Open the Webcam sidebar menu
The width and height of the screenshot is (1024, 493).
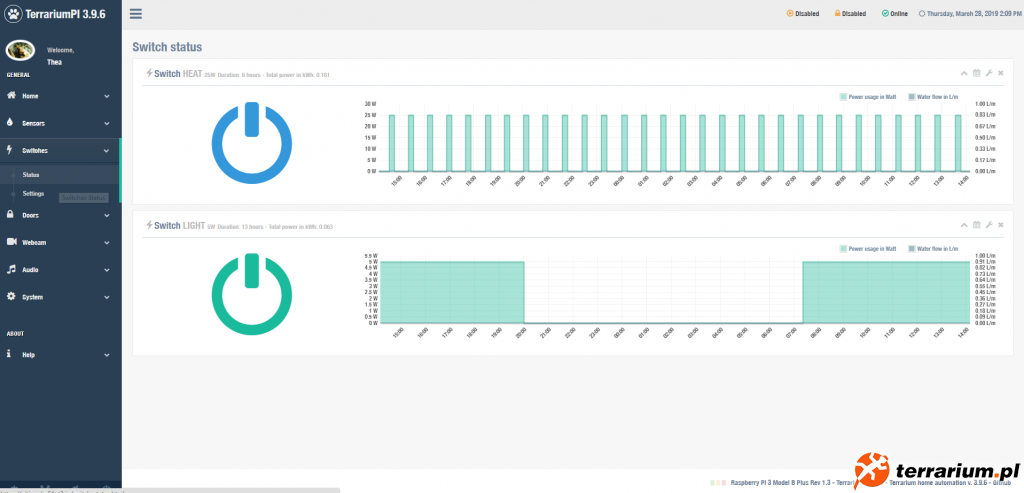coord(59,242)
